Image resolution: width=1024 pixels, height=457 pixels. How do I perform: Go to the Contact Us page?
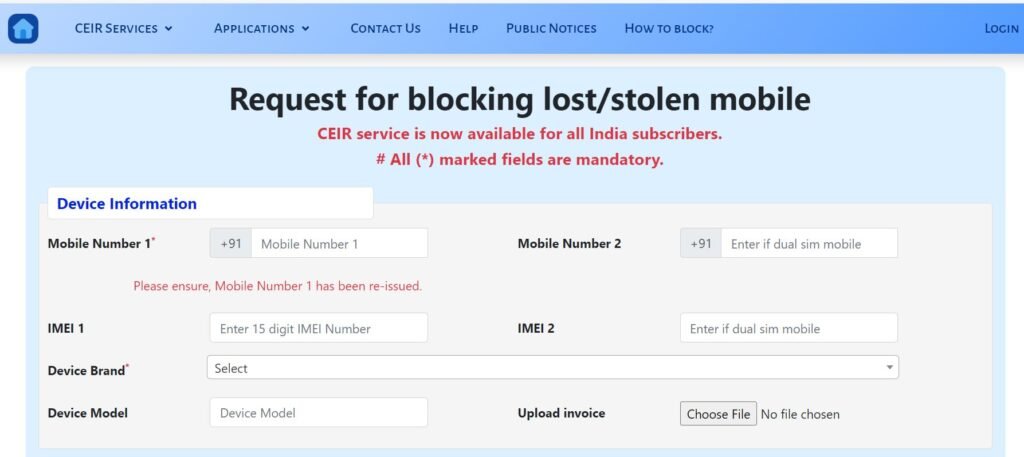click(385, 28)
